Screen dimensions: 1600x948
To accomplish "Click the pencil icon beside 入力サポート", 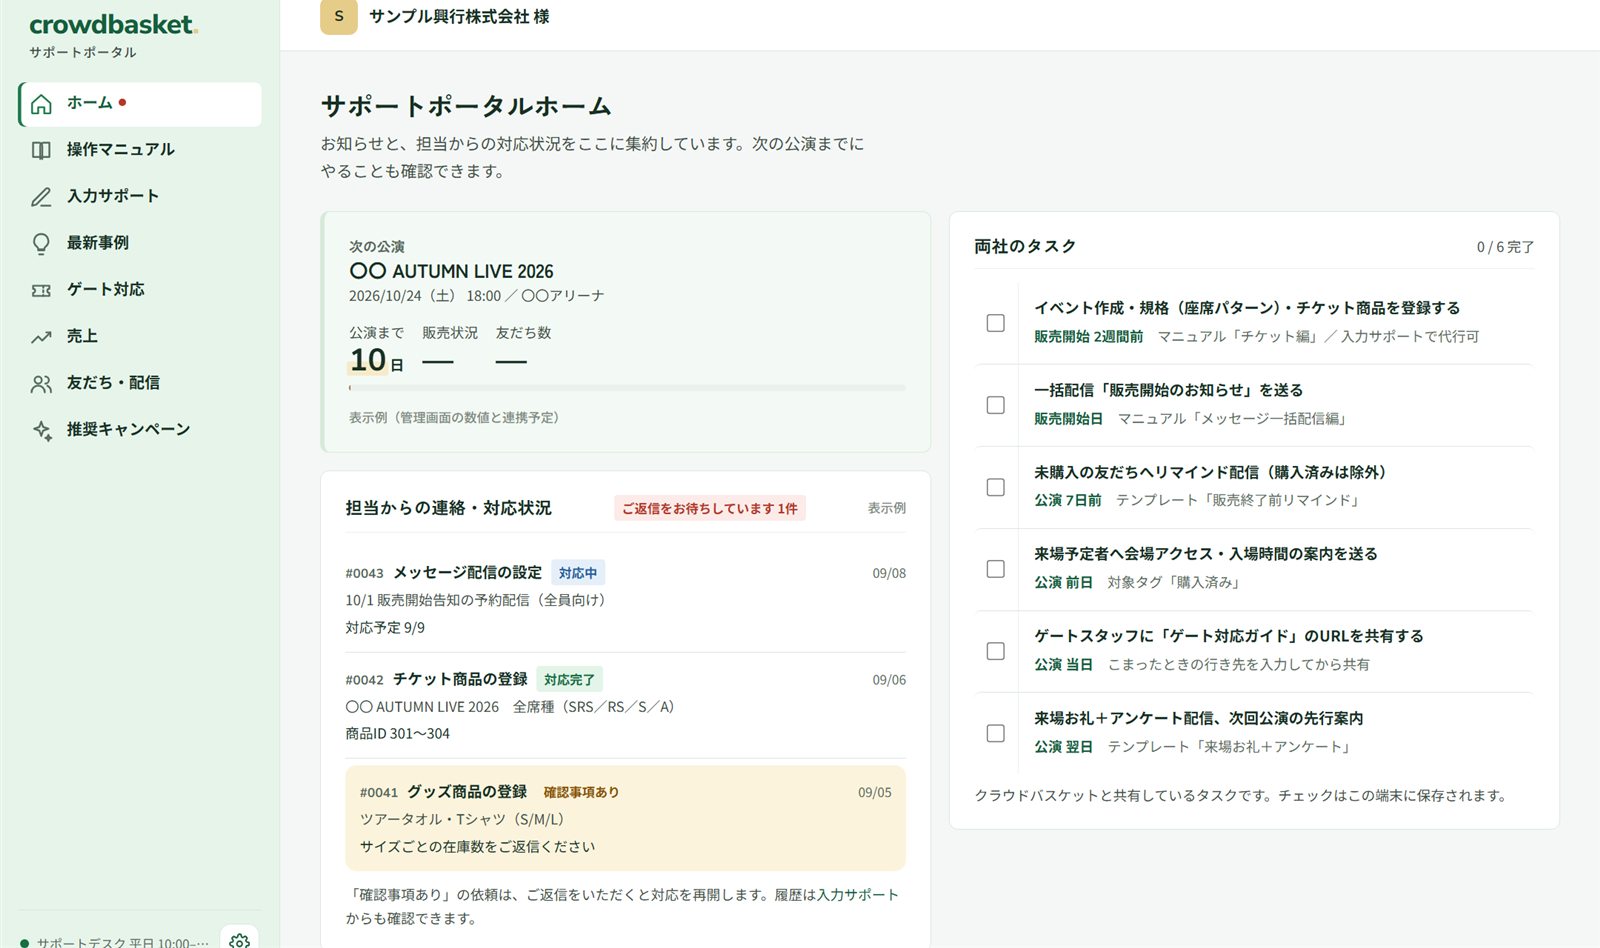I will [x=41, y=197].
